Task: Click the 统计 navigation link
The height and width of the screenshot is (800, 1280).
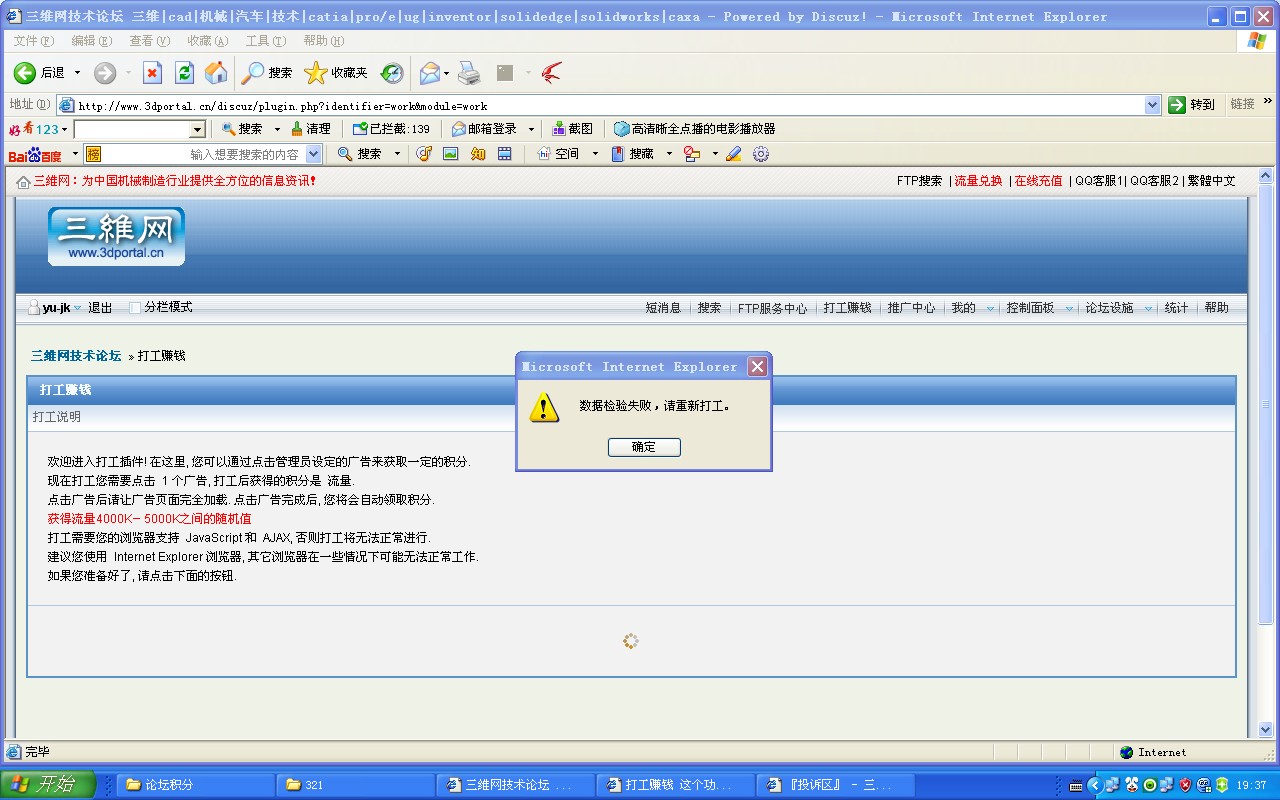Action: click(1177, 308)
